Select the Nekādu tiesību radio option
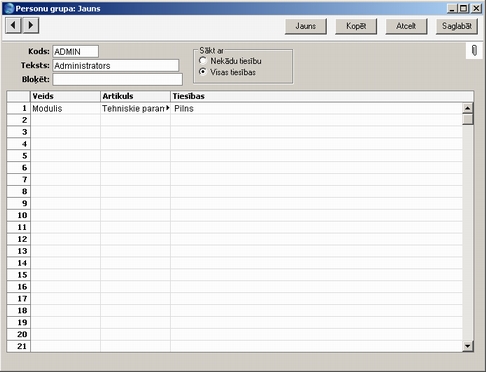The width and height of the screenshot is (486, 372). point(202,61)
